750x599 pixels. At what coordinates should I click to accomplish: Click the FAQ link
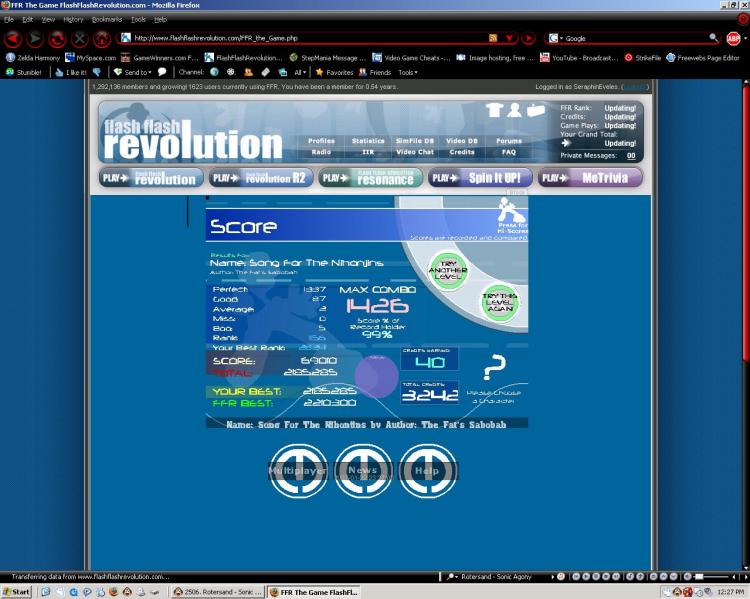509,152
